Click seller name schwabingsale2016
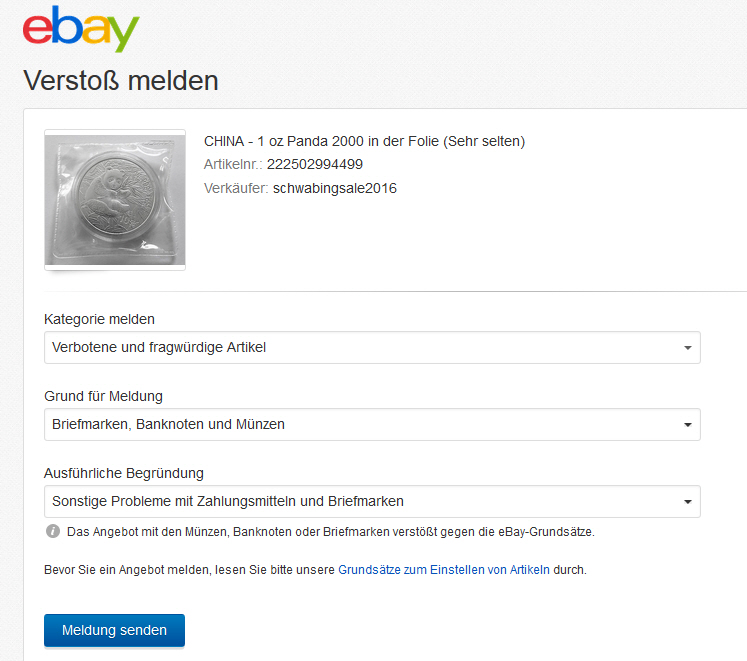 click(x=334, y=188)
